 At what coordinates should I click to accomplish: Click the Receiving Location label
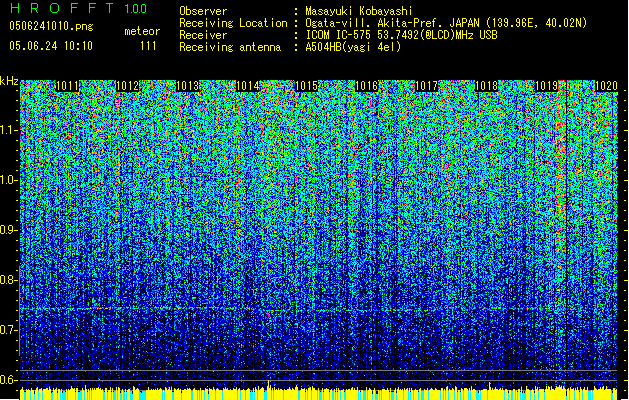tap(233, 23)
